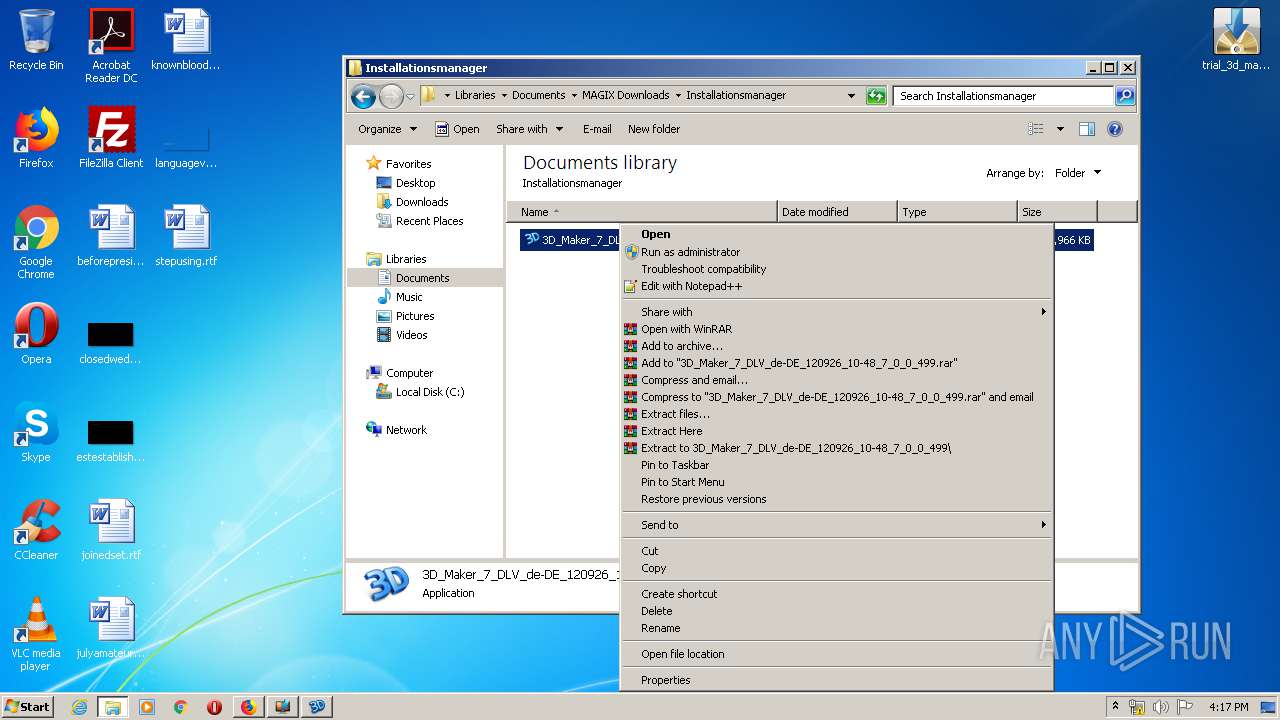Open Acrobat Reader DC desktop shortcut
The image size is (1280, 720).
click(x=111, y=45)
